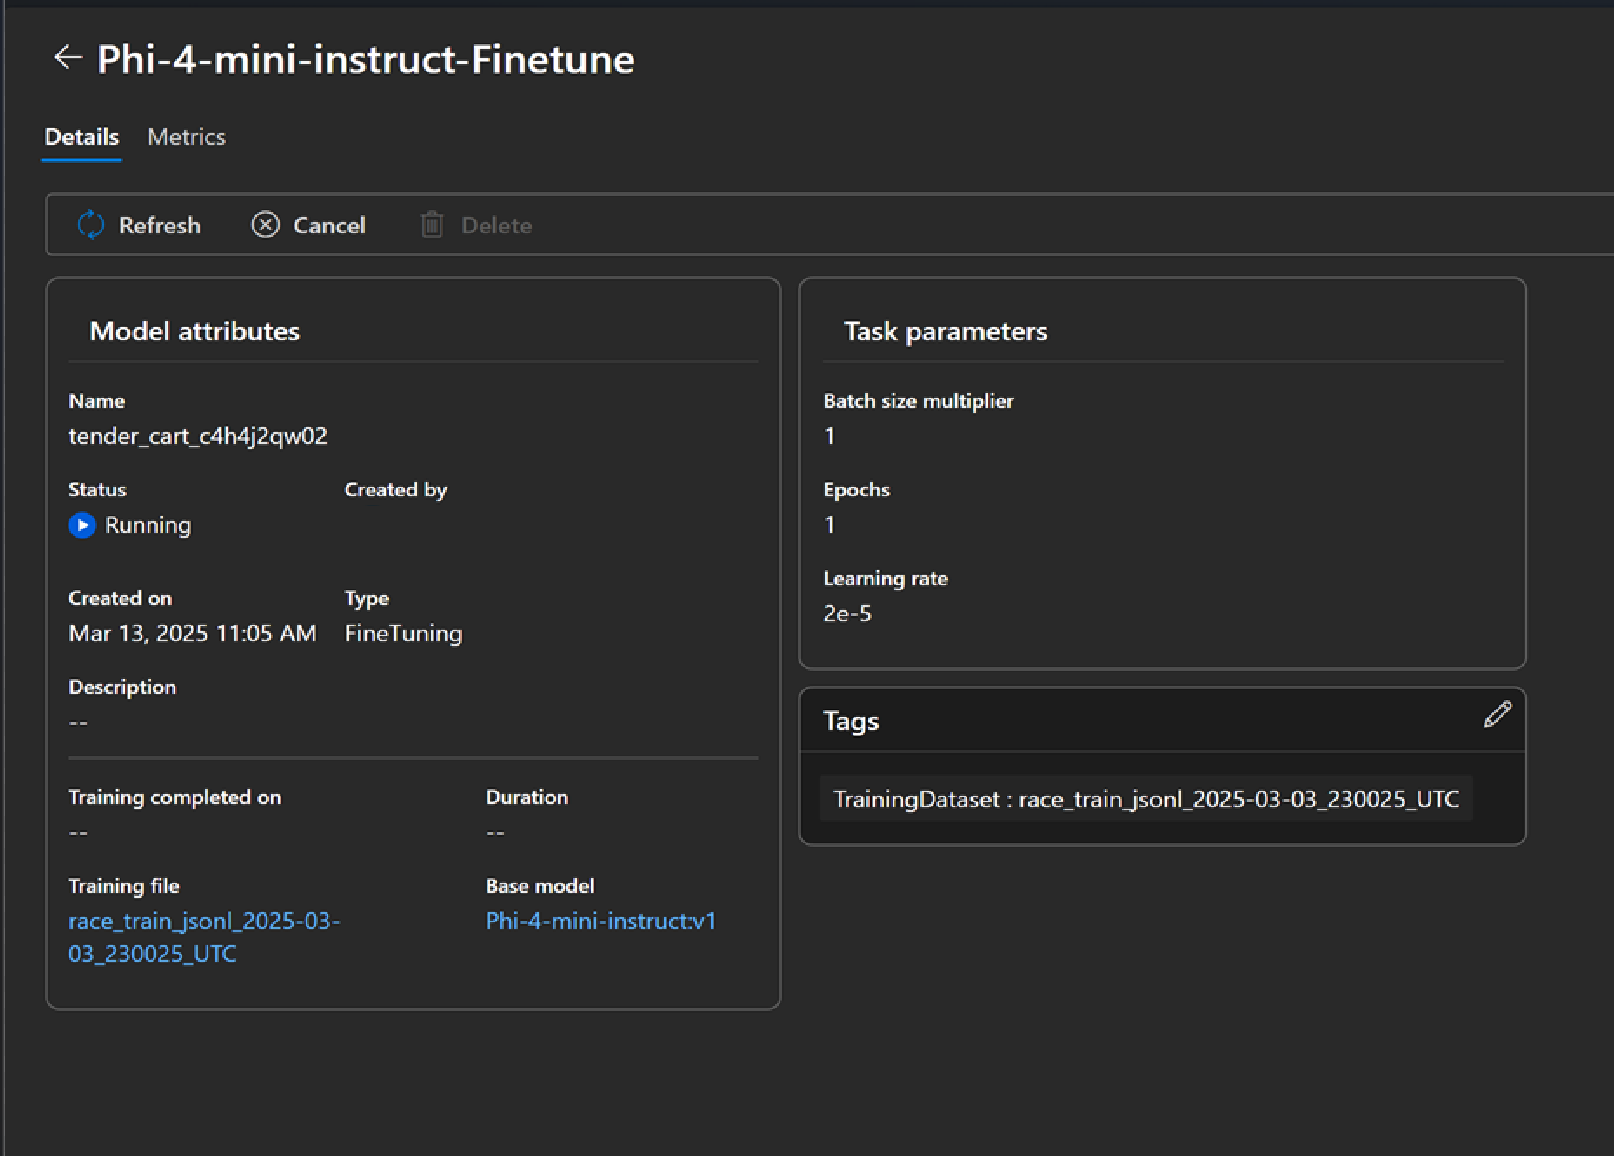Click the Cancel circle-x icon
This screenshot has height=1156, width=1616.
265,225
